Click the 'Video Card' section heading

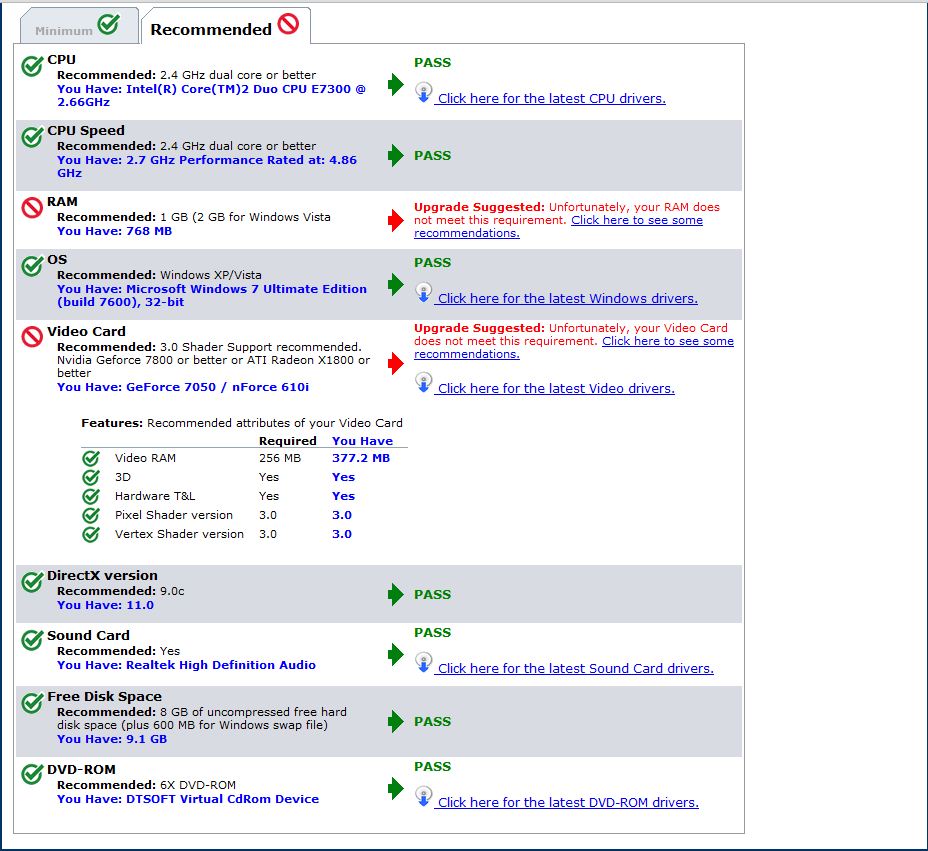pyautogui.click(x=86, y=331)
